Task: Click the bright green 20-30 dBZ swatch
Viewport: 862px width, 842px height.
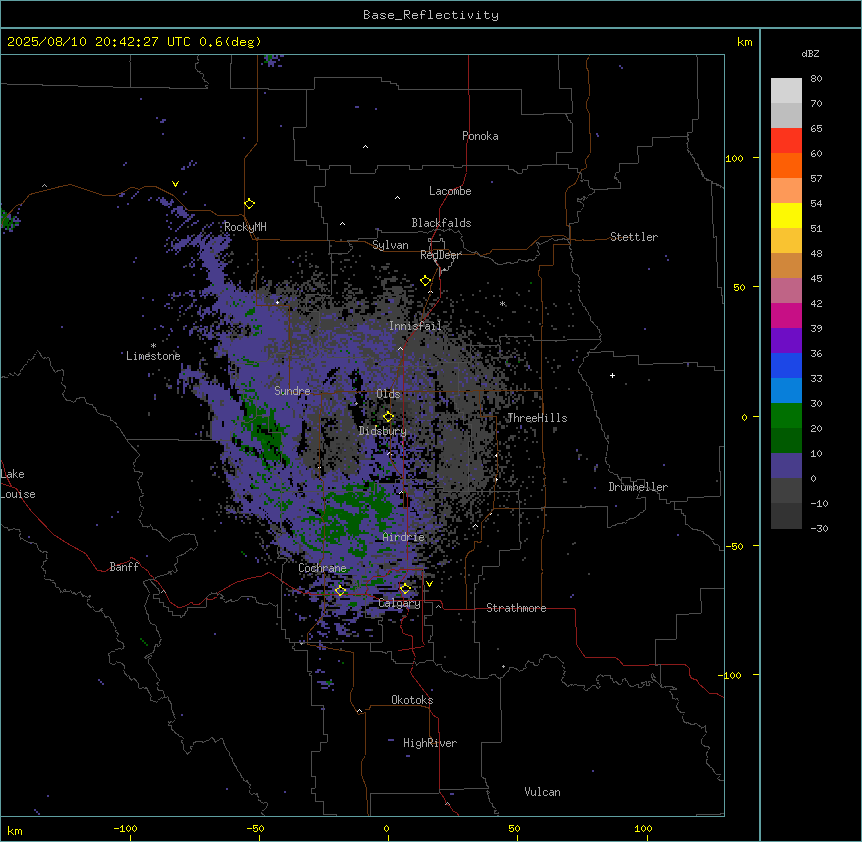Action: pyautogui.click(x=786, y=416)
